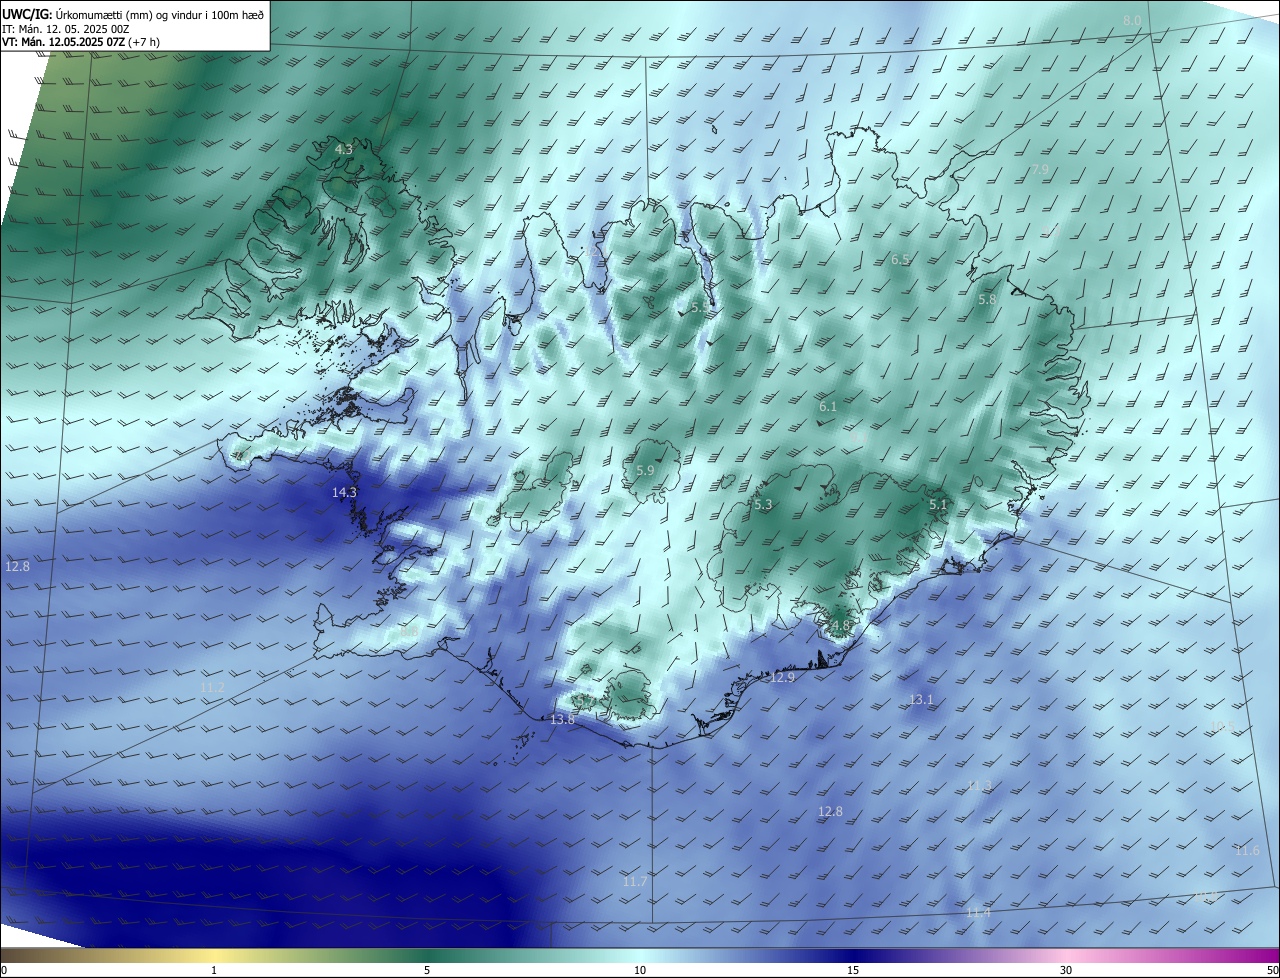Select the 5.9 value on Hofsjökull glacier

pyautogui.click(x=645, y=471)
